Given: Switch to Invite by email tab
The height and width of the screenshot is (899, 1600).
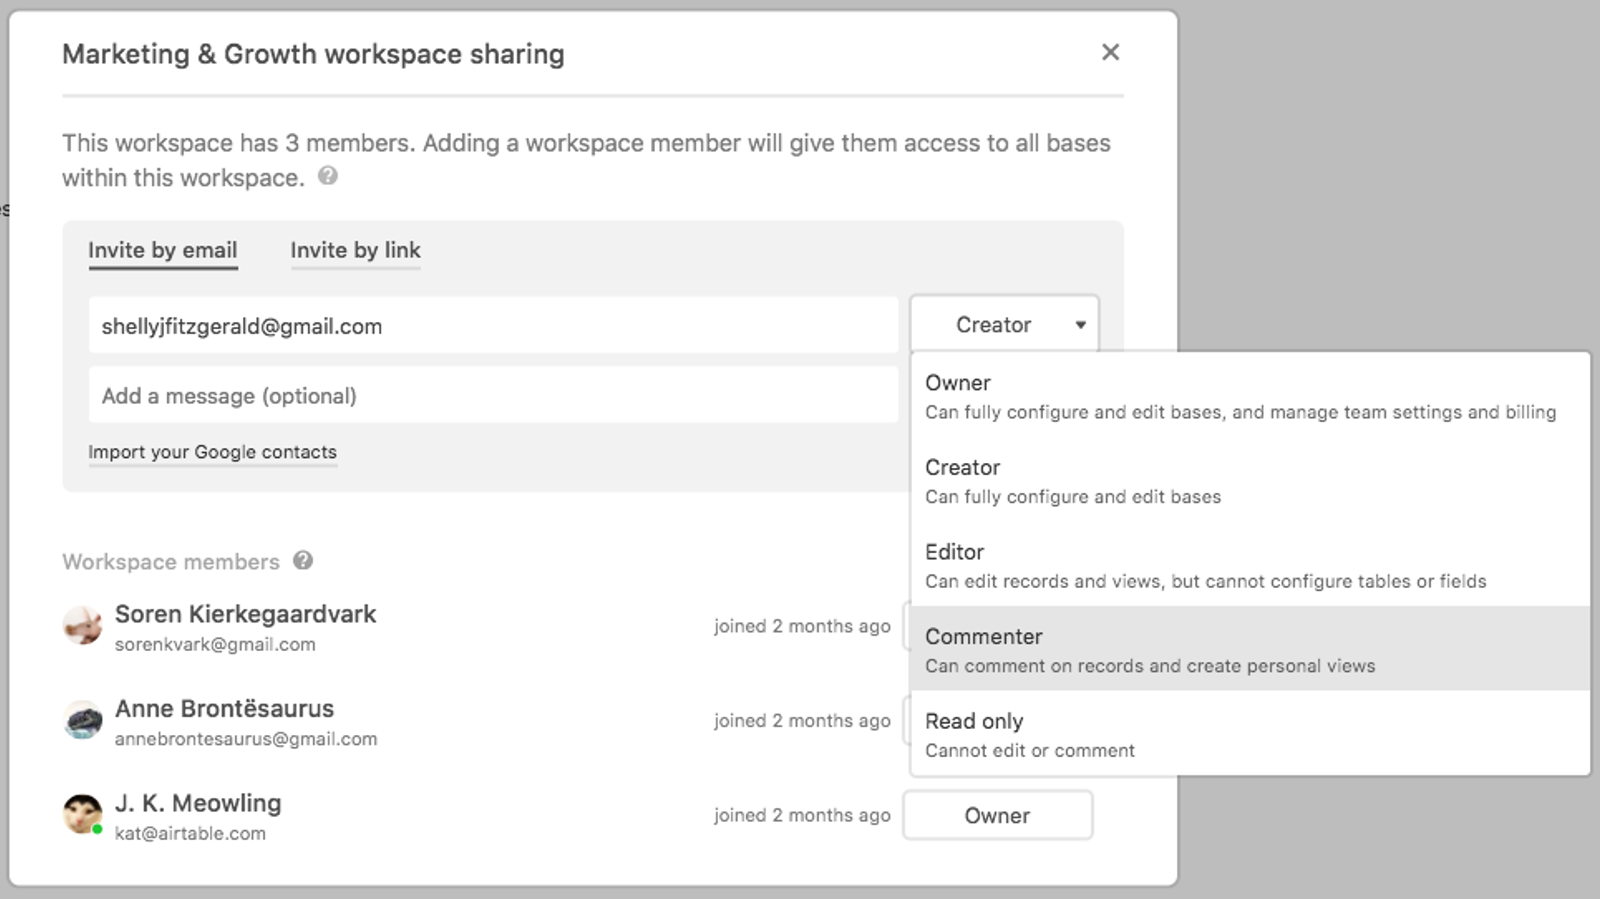Looking at the screenshot, I should pyautogui.click(x=162, y=250).
